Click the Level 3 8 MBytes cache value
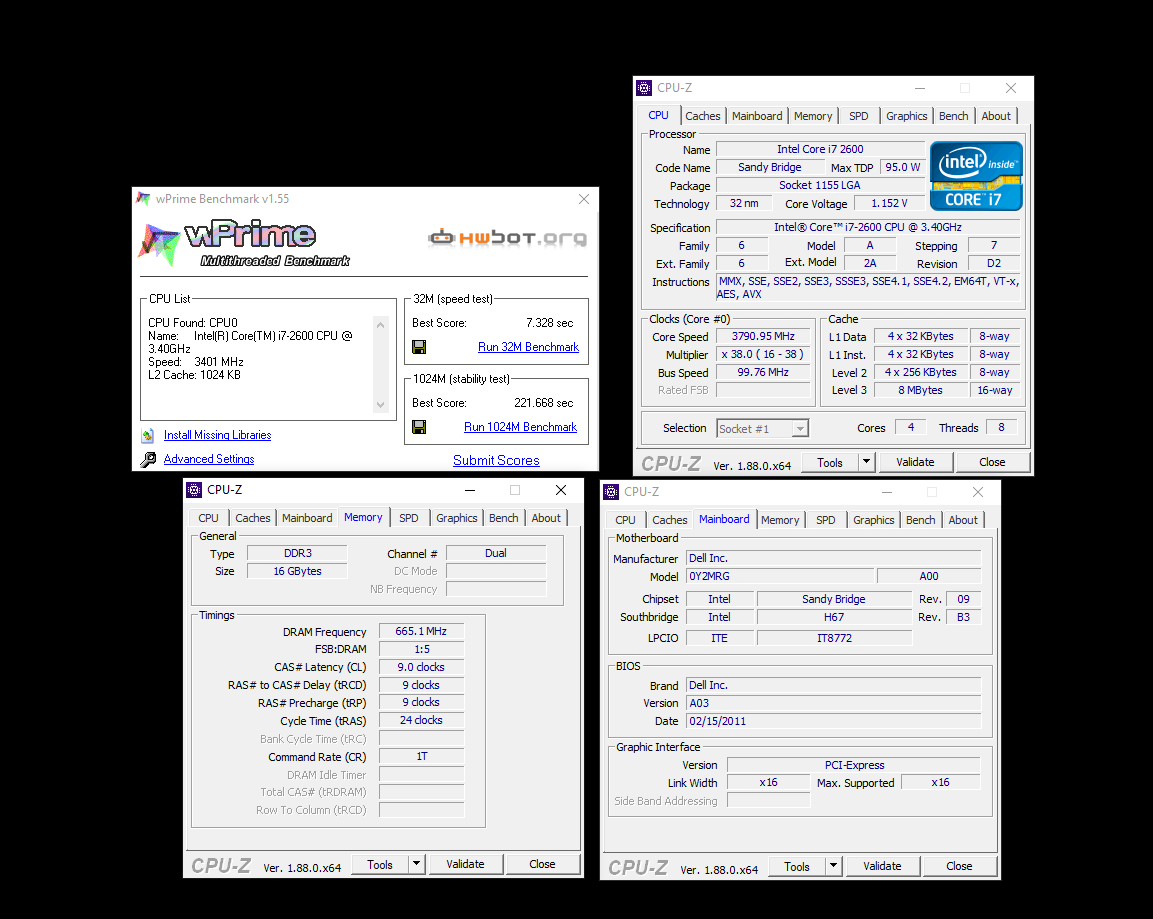Screen dimensions: 1153x919 coord(920,390)
